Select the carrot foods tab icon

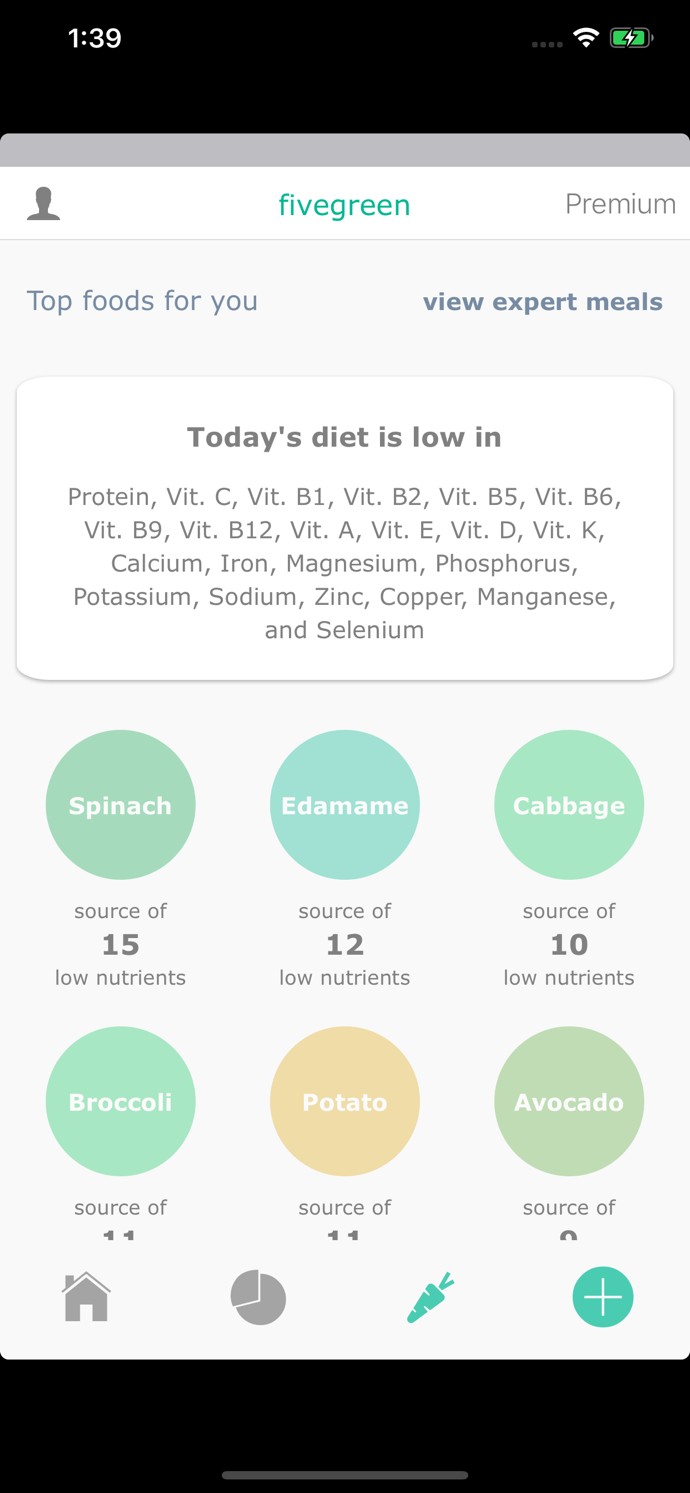431,1297
